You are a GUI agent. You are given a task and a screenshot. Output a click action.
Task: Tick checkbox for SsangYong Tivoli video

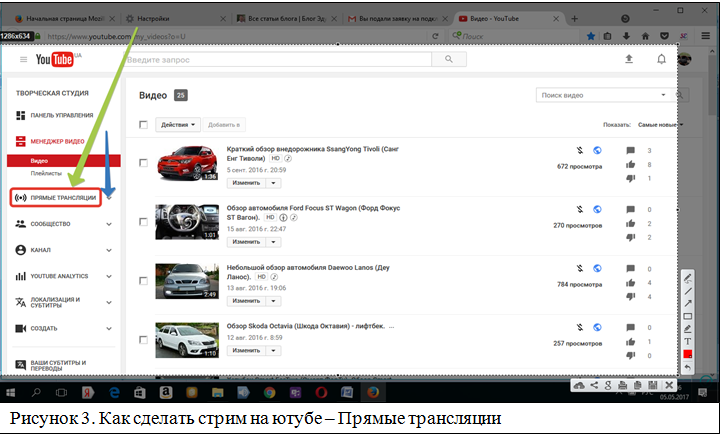[x=144, y=162]
